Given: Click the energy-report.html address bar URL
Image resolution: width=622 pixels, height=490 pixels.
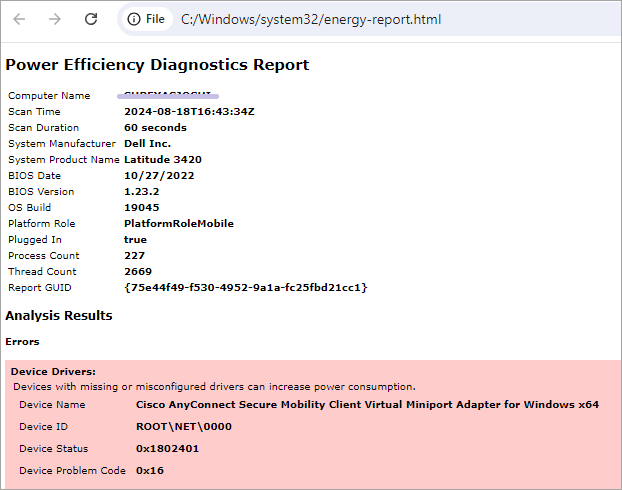Looking at the screenshot, I should pyautogui.click(x=311, y=19).
